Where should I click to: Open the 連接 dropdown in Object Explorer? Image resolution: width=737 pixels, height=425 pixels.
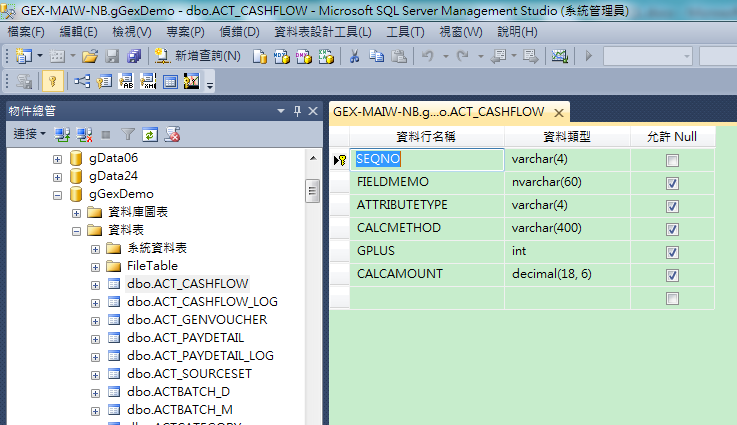click(x=30, y=134)
